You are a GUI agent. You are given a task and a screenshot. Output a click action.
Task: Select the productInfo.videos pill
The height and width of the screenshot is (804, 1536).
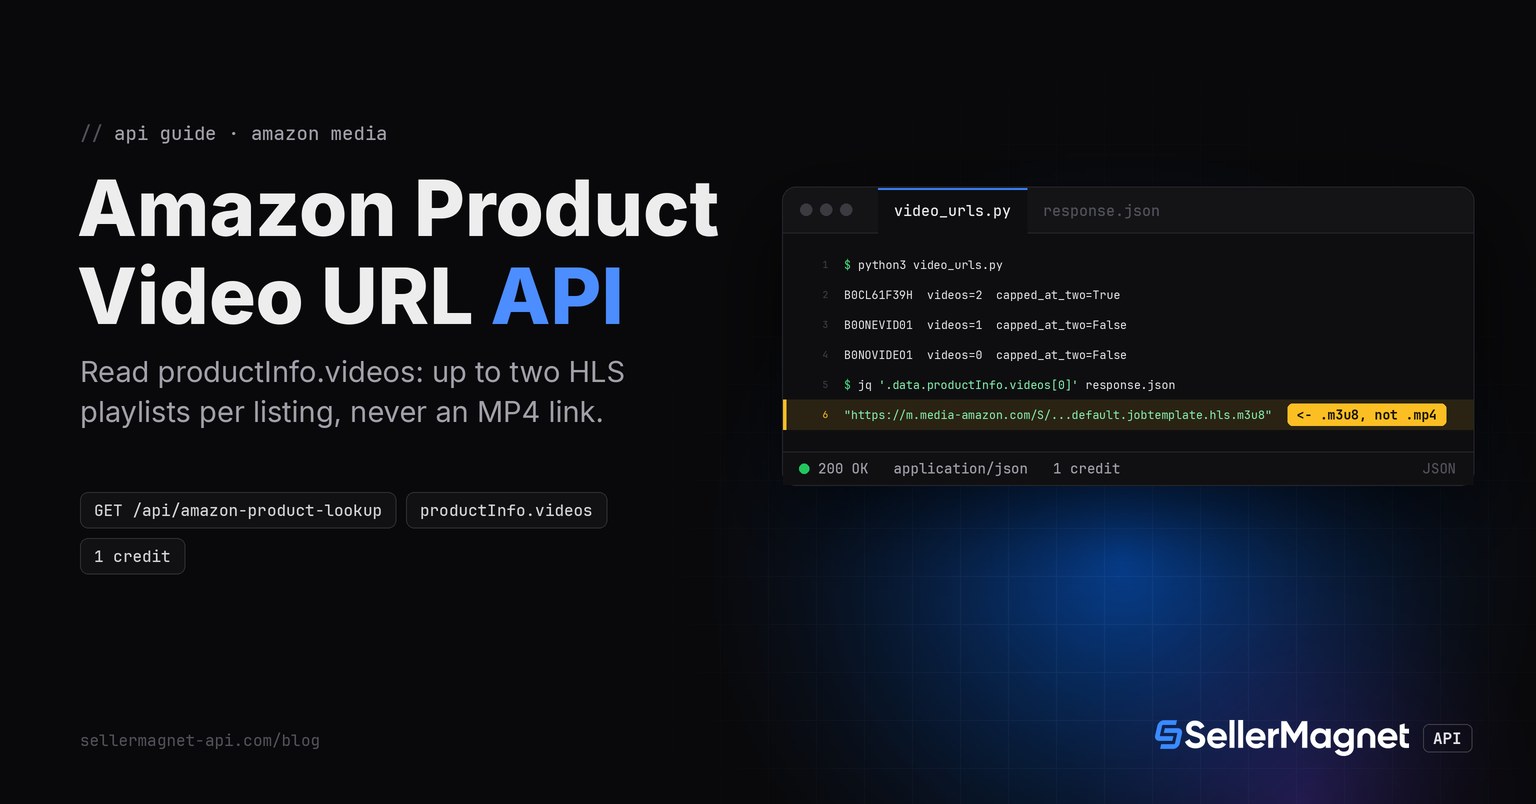click(x=506, y=510)
